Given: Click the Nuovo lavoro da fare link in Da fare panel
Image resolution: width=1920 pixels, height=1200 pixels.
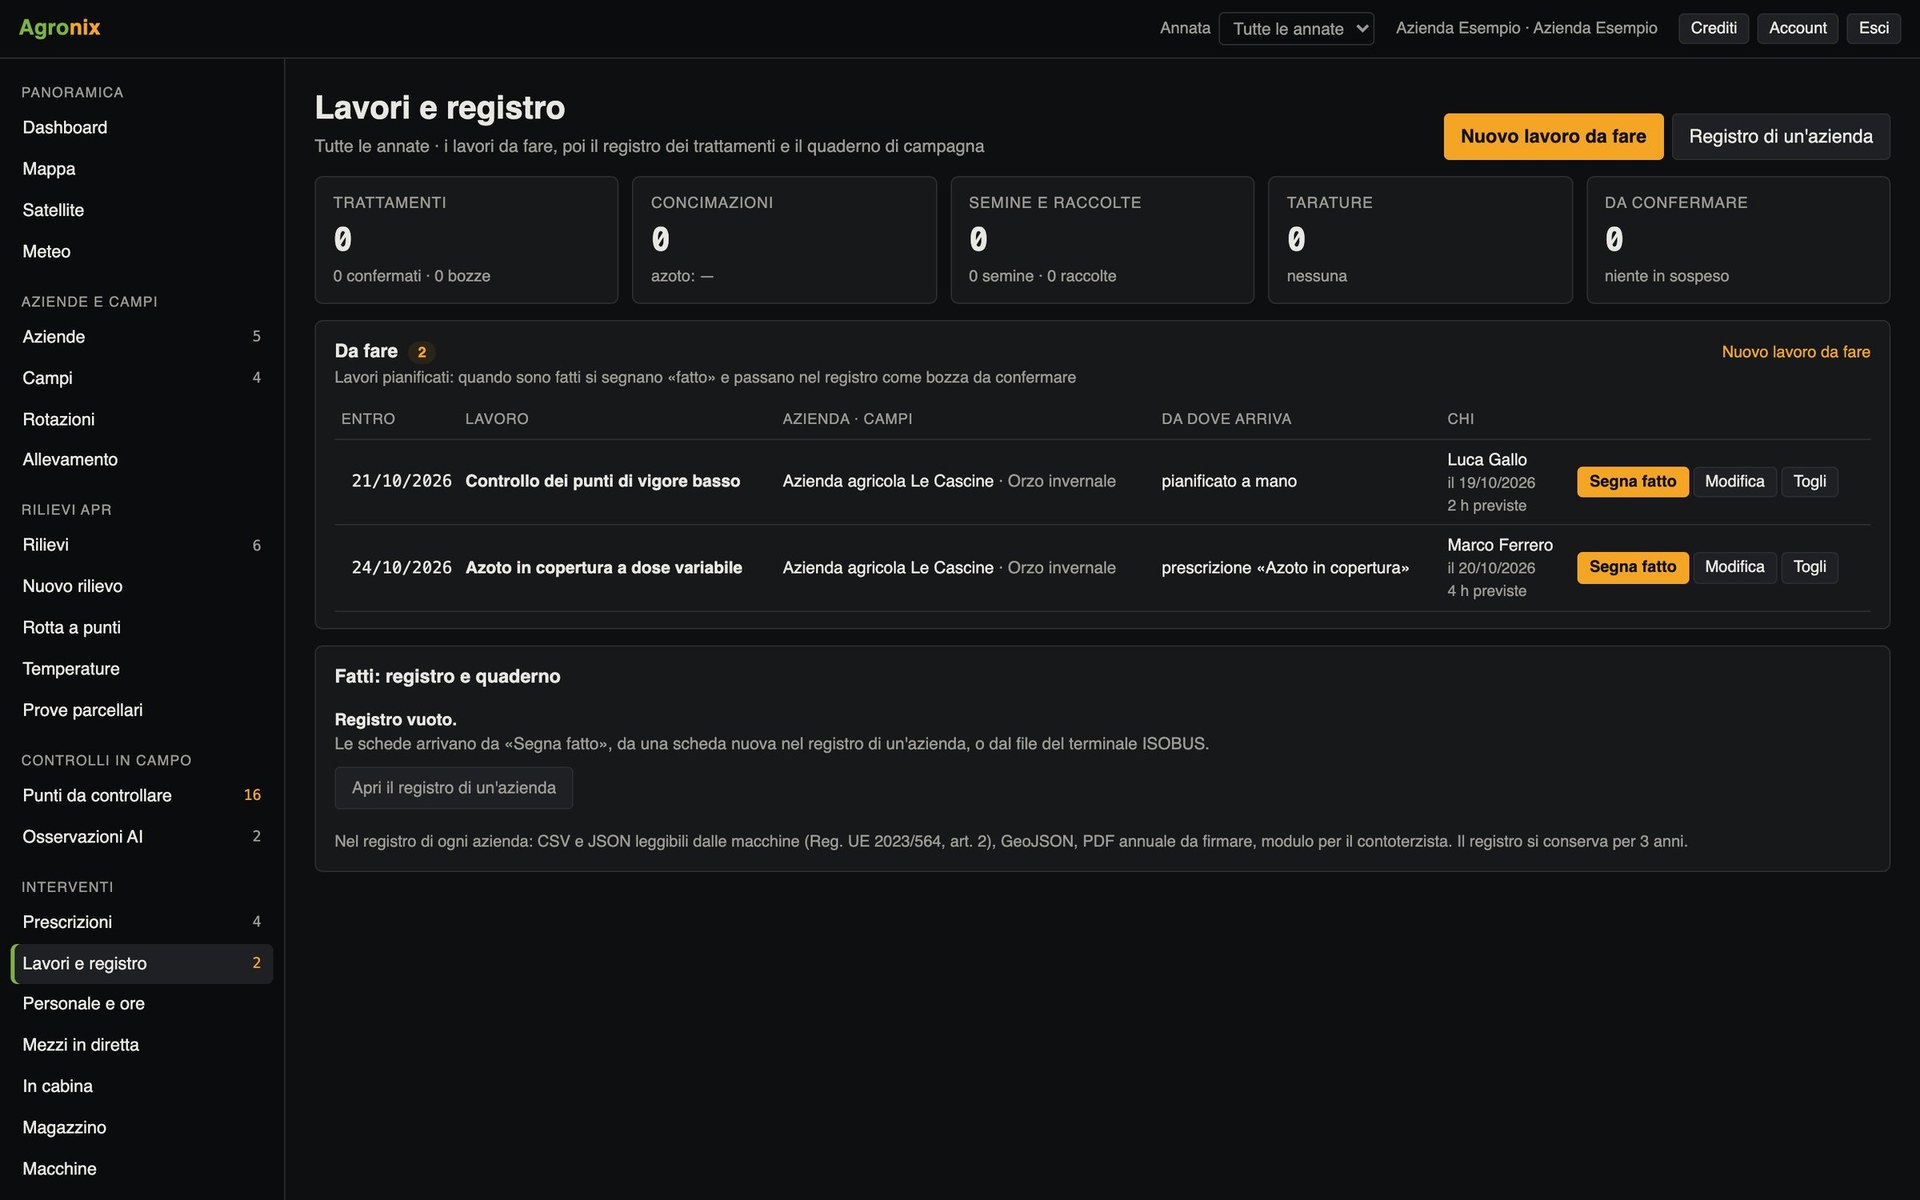Looking at the screenshot, I should pyautogui.click(x=1795, y=352).
